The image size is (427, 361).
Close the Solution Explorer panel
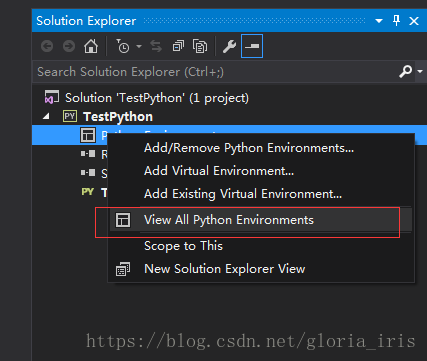tap(414, 21)
